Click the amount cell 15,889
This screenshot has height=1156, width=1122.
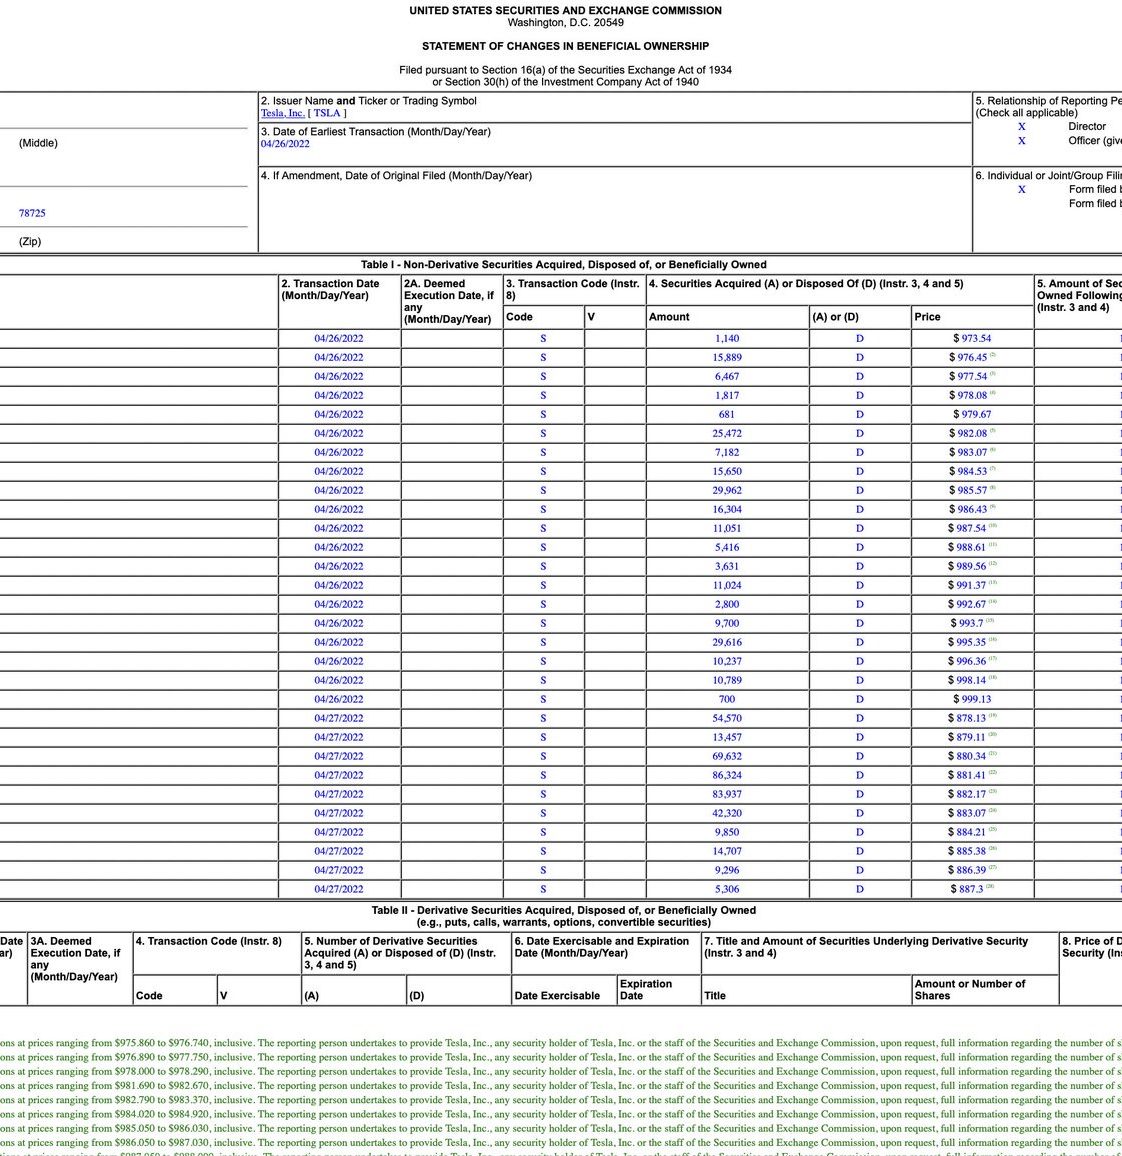(727, 358)
